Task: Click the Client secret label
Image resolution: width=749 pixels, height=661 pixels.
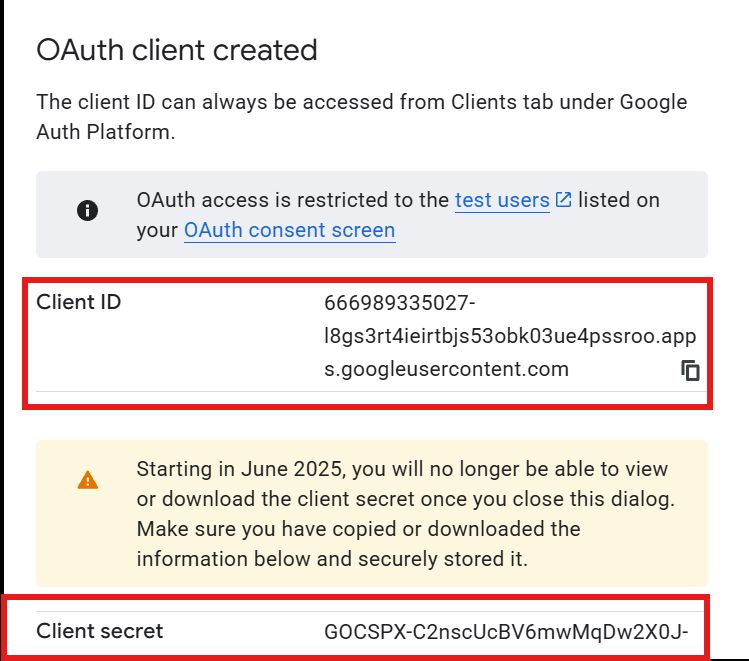Action: (x=99, y=631)
